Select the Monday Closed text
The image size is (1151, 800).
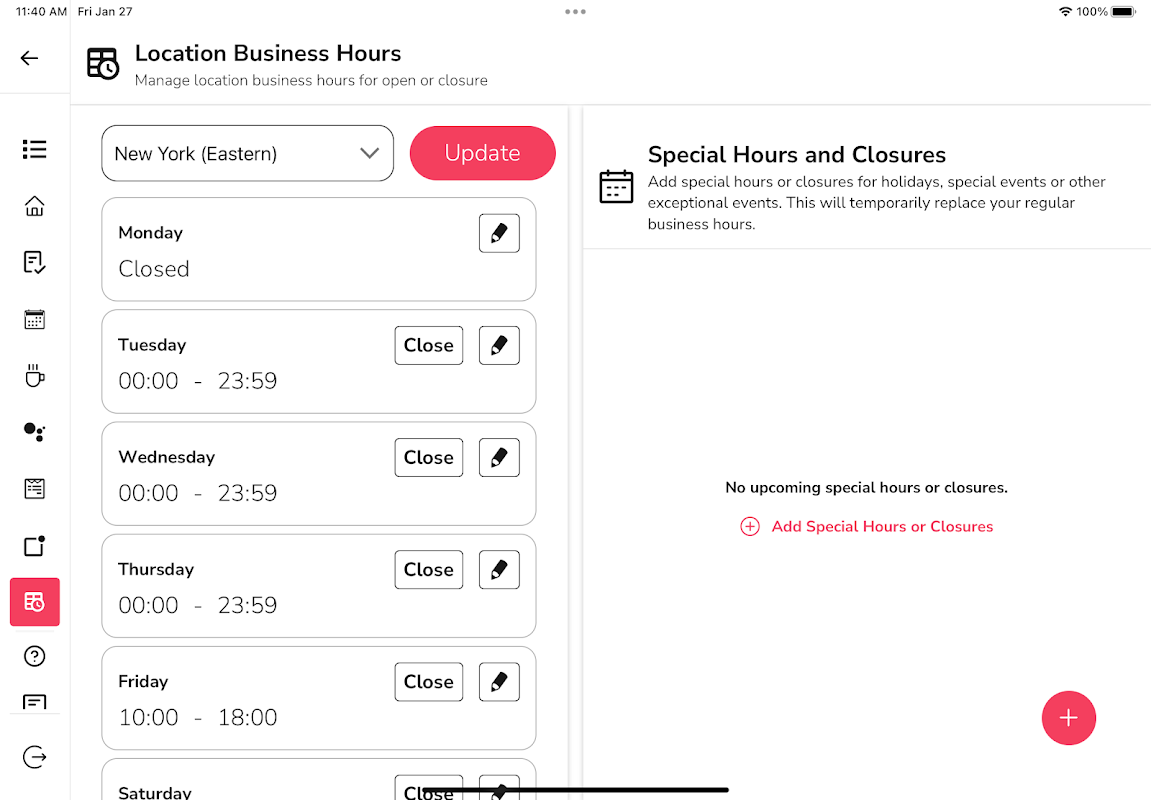154,269
